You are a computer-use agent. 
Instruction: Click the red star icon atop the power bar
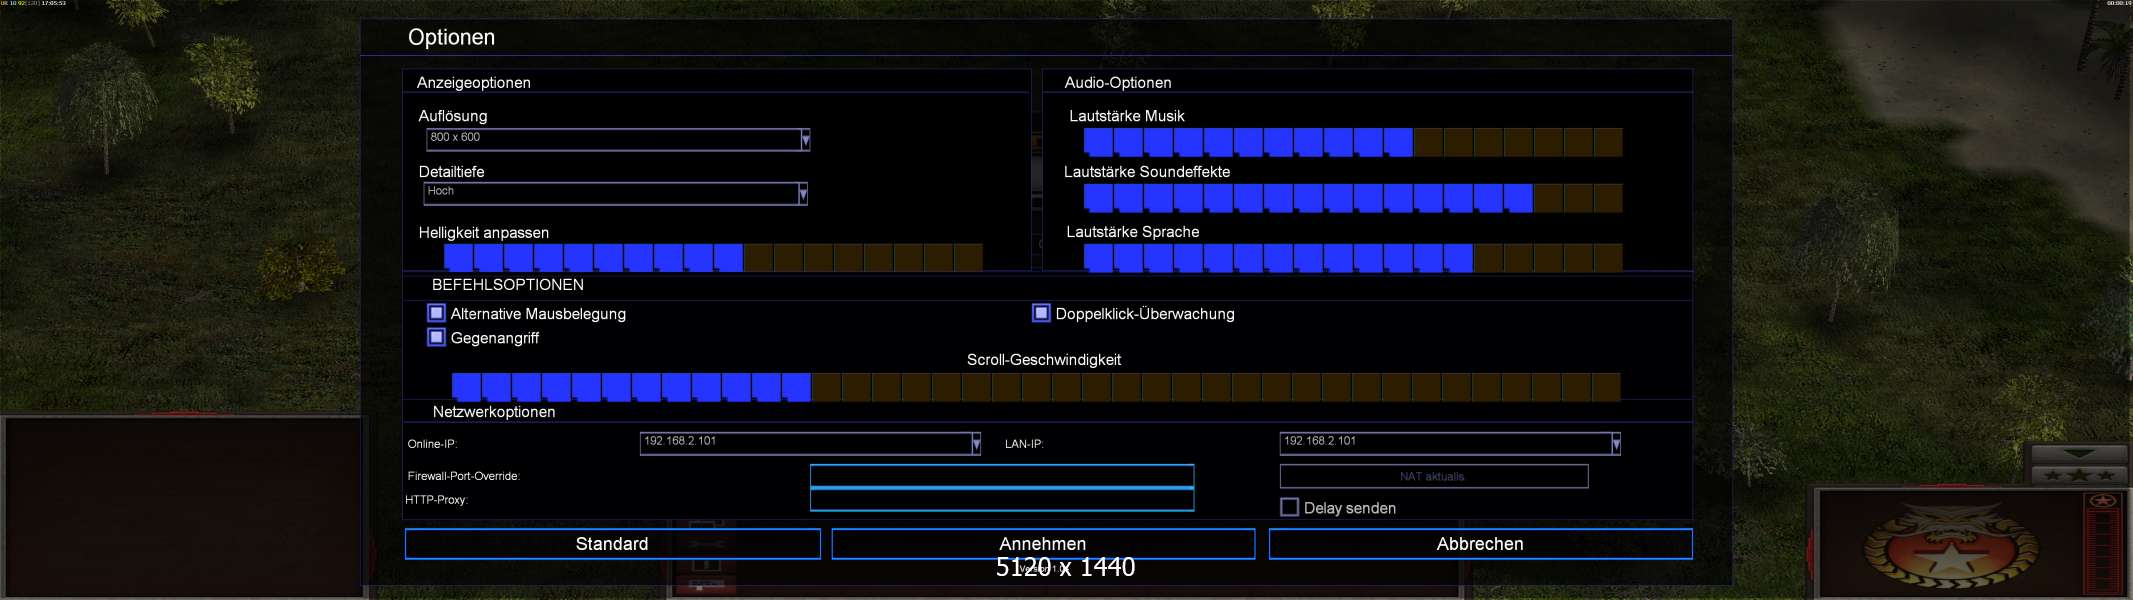click(x=2102, y=501)
